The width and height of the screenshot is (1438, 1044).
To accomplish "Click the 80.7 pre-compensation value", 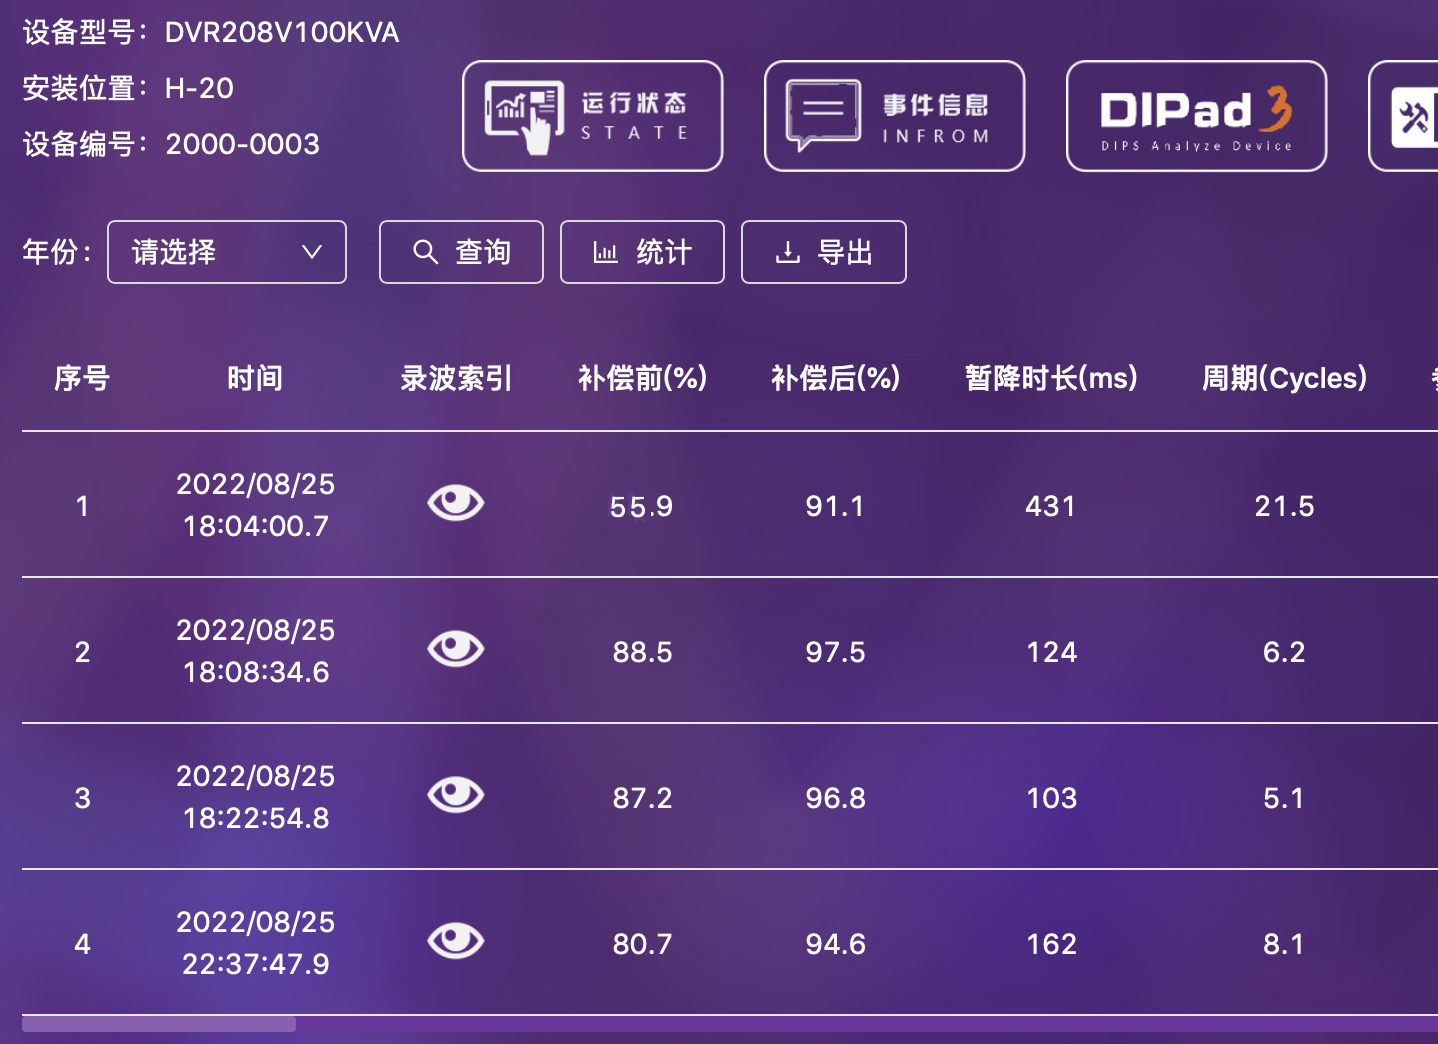I will 642,945.
